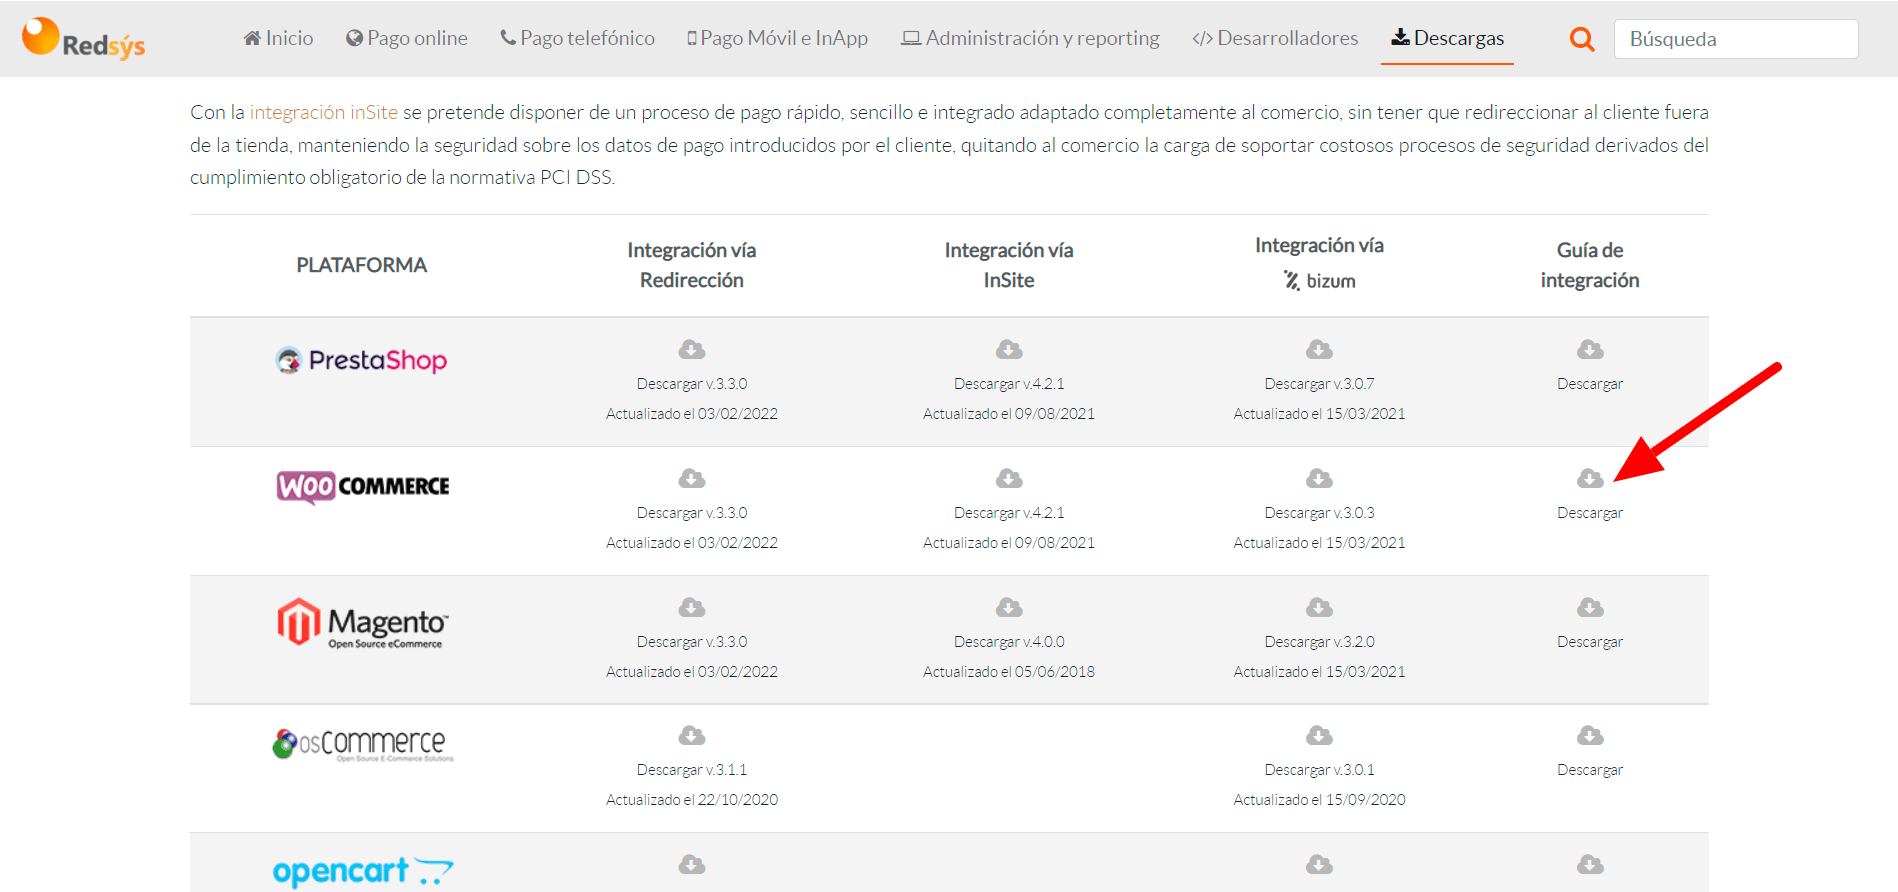This screenshot has height=892, width=1898.
Task: Click the orange search magnifier icon
Action: coord(1582,39)
